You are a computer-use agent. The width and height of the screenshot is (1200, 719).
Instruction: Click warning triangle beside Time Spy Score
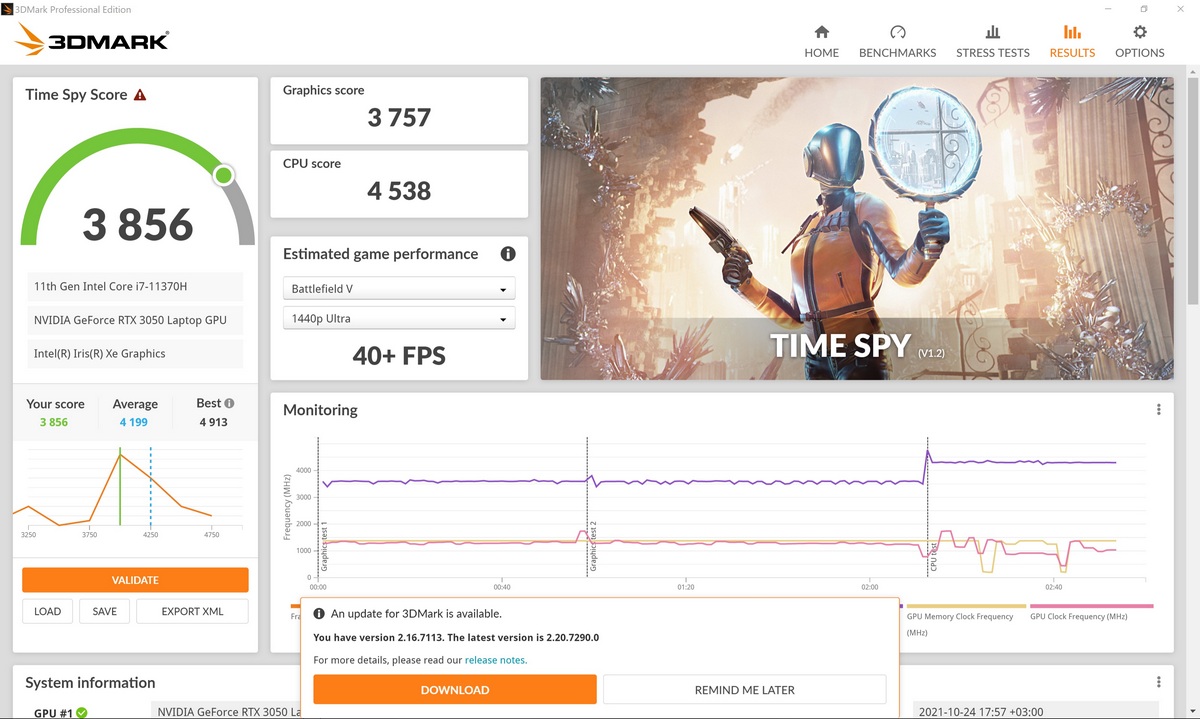pyautogui.click(x=140, y=95)
